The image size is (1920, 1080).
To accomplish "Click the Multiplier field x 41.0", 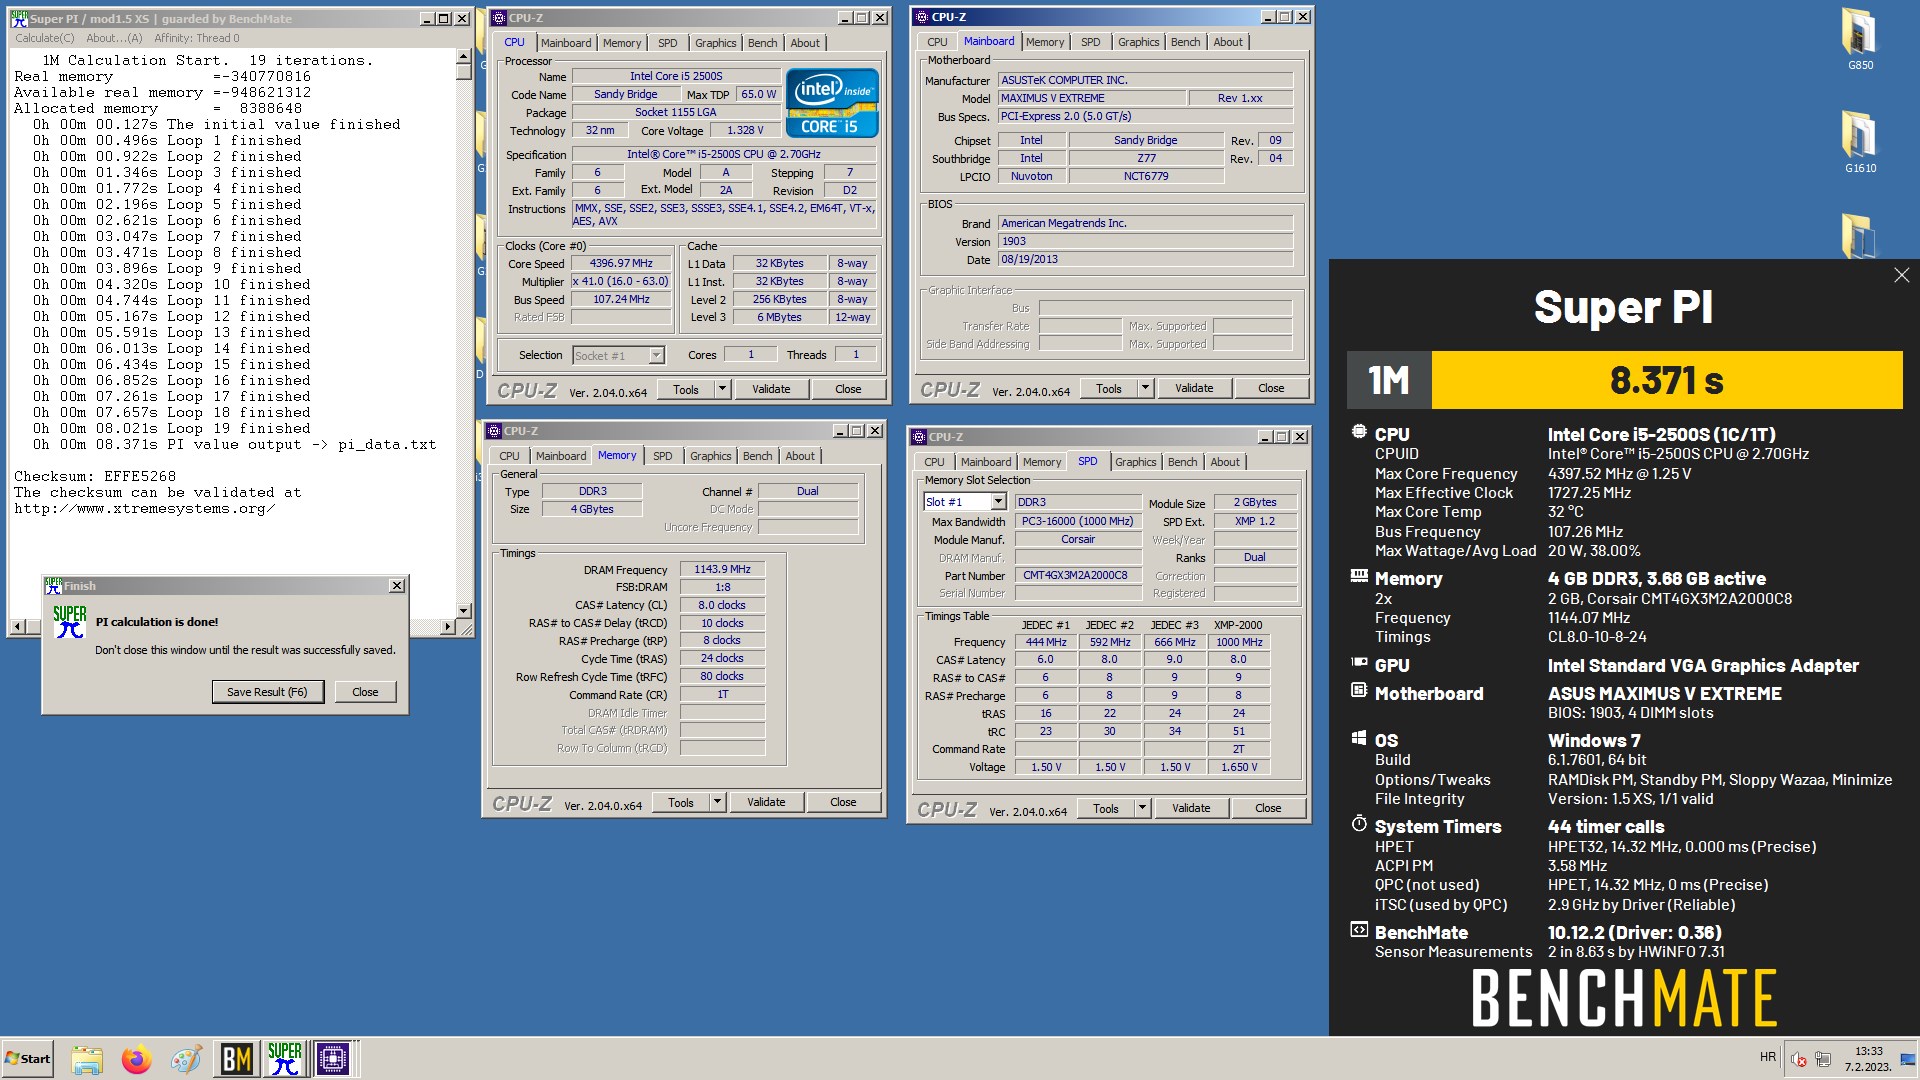I will 620,281.
